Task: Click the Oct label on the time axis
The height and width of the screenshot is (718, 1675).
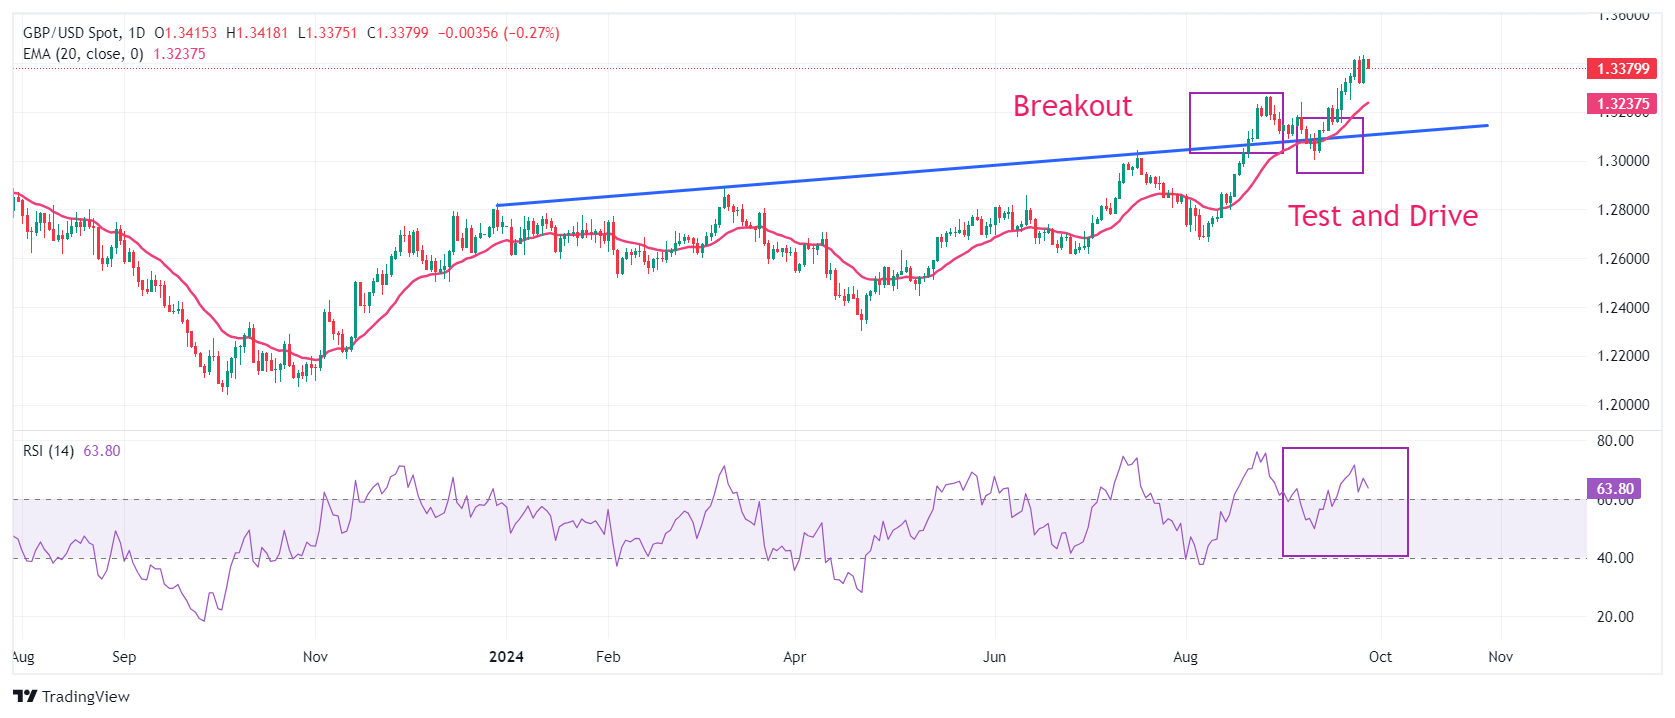Action: (x=1380, y=657)
